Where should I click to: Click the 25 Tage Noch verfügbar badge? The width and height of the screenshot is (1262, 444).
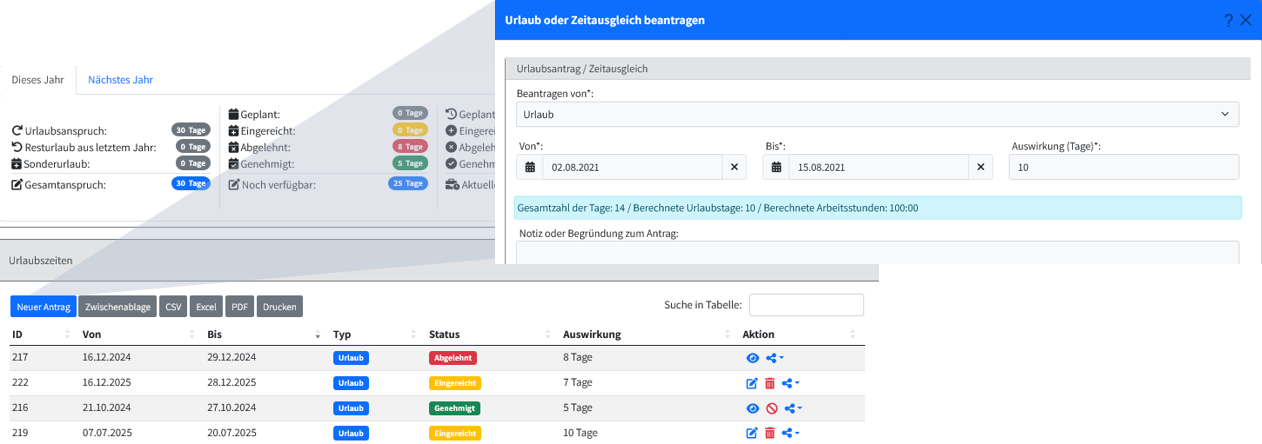(x=408, y=183)
